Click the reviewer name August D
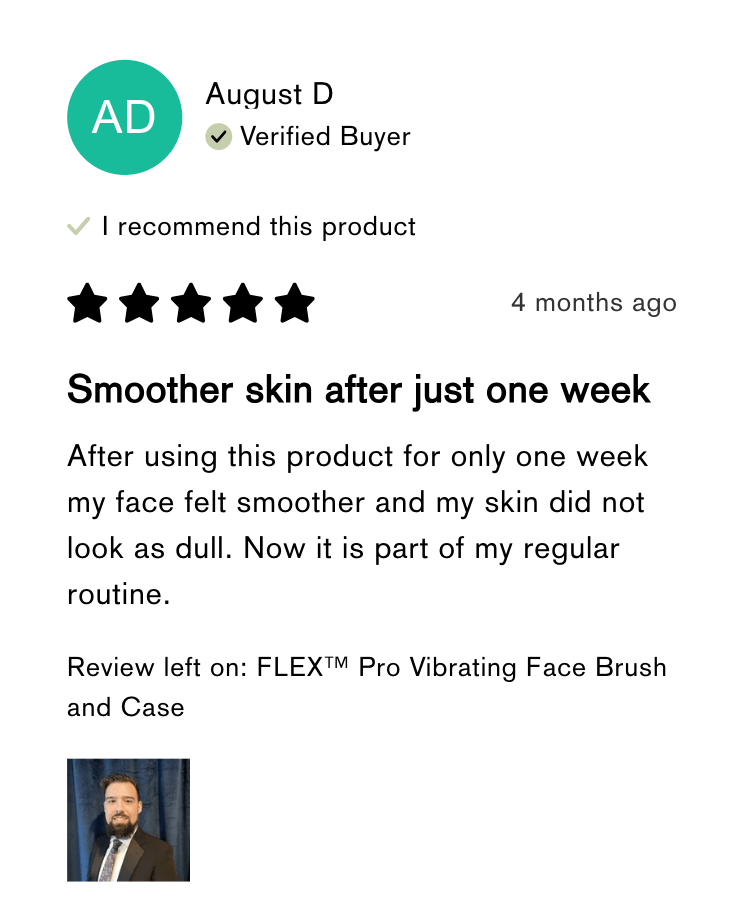 tap(269, 94)
